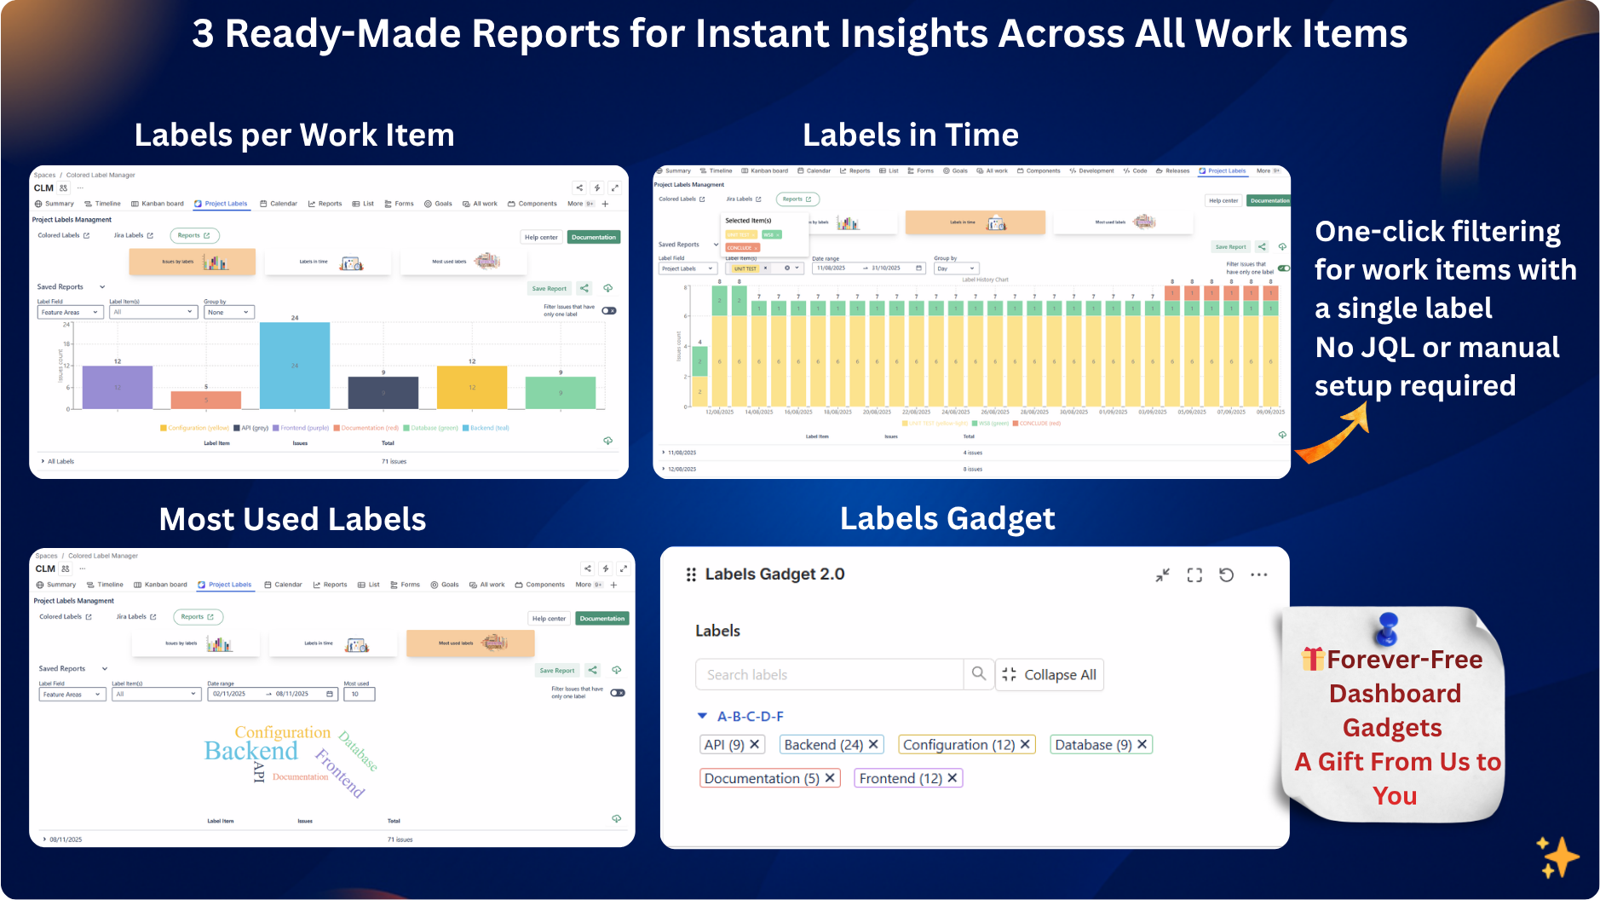This screenshot has height=900, width=1600.
Task: Click the share icon next to Save Report
Action: pyautogui.click(x=584, y=288)
